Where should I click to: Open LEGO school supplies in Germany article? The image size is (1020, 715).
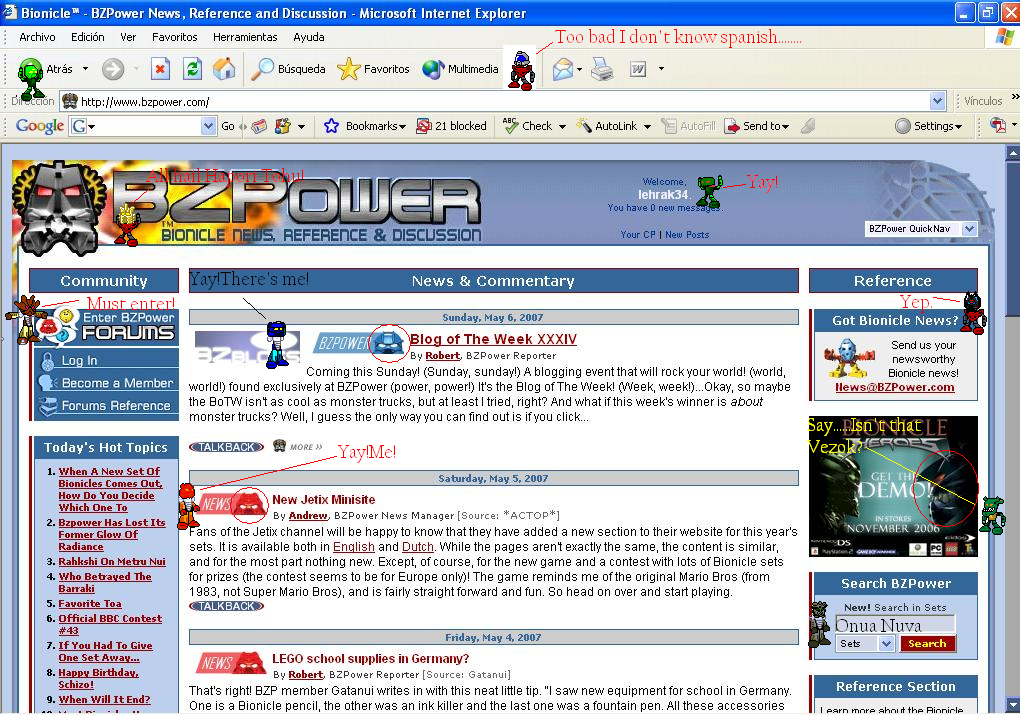point(370,658)
